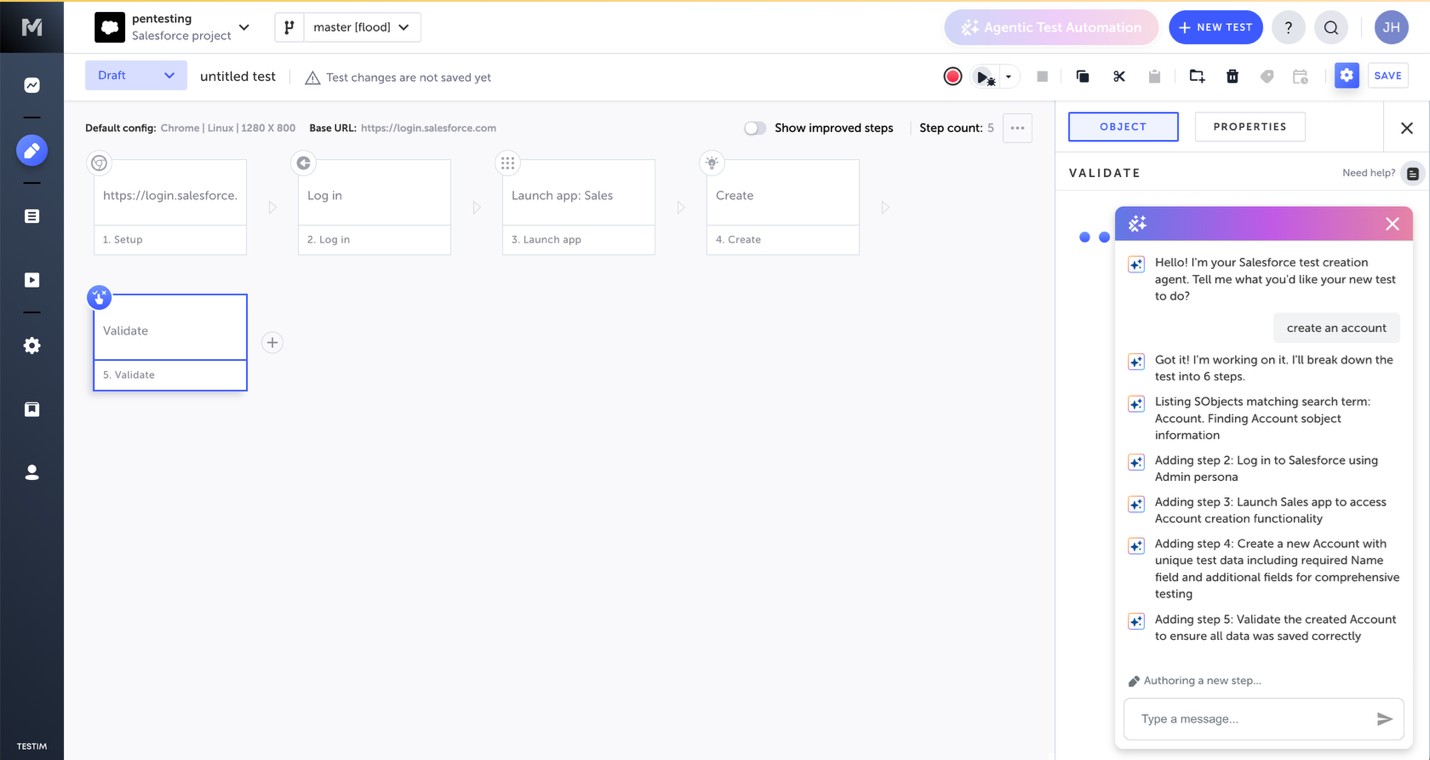Select the Object tab
The image size is (1430, 760).
1123,127
